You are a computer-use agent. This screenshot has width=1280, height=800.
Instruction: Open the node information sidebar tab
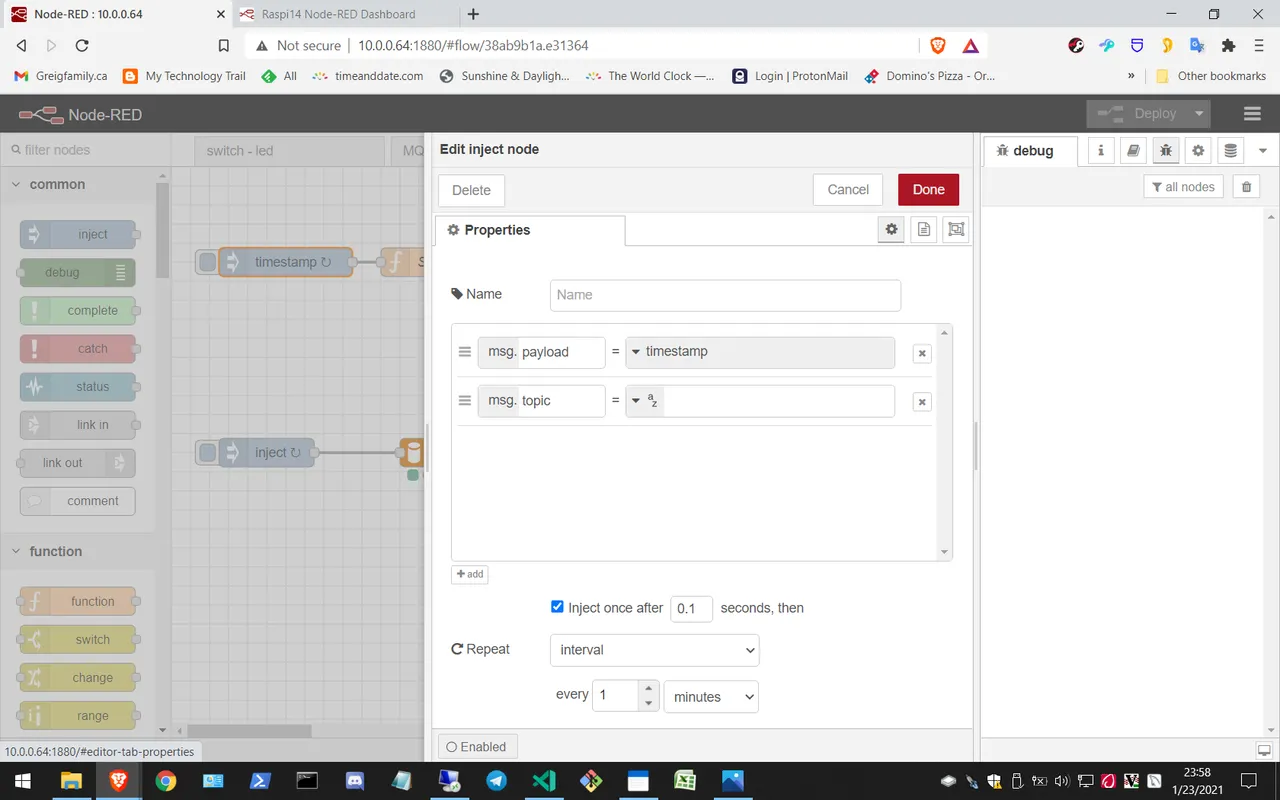(1101, 150)
